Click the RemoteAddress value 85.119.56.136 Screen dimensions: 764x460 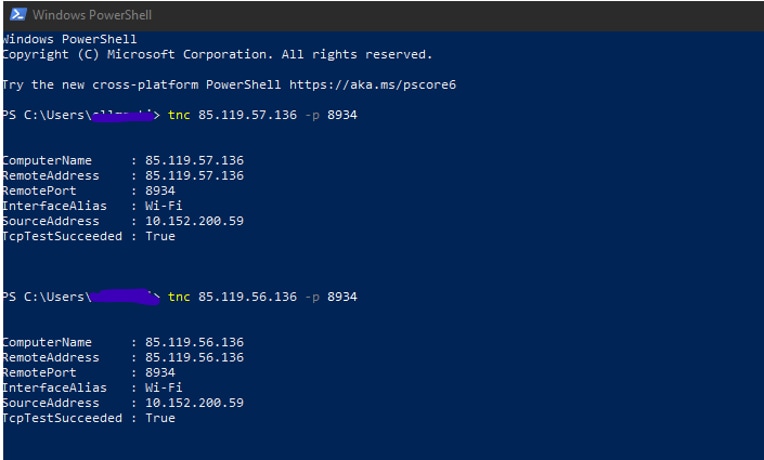(194, 357)
